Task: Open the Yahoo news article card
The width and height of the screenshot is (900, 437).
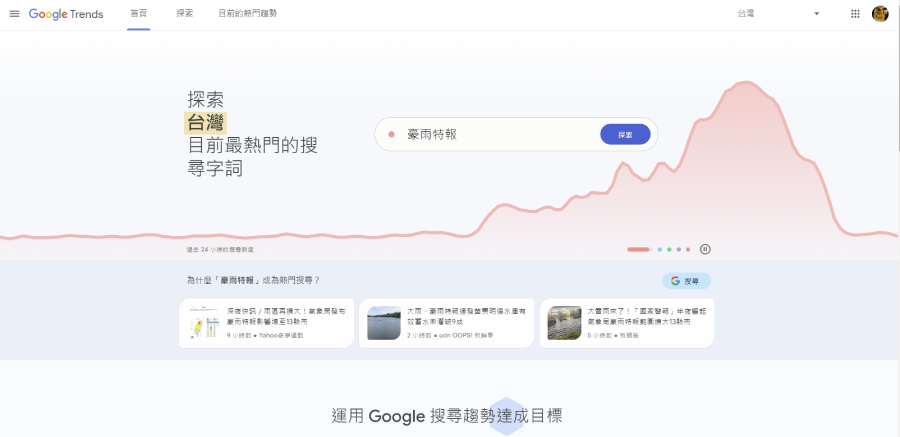Action: (266, 323)
